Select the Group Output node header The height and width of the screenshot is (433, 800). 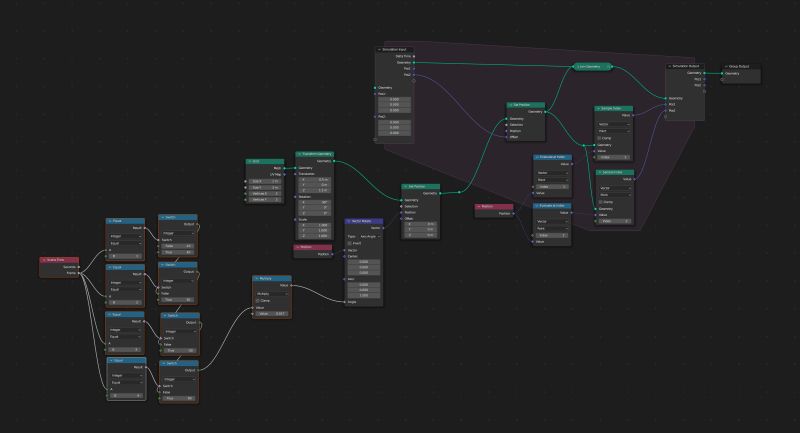pyautogui.click(x=741, y=66)
